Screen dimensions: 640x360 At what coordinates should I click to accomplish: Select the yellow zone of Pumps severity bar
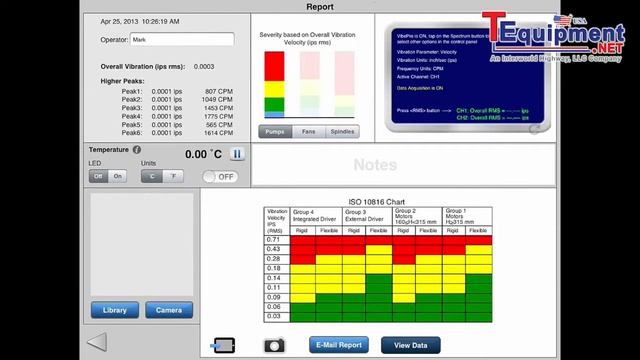(274, 89)
